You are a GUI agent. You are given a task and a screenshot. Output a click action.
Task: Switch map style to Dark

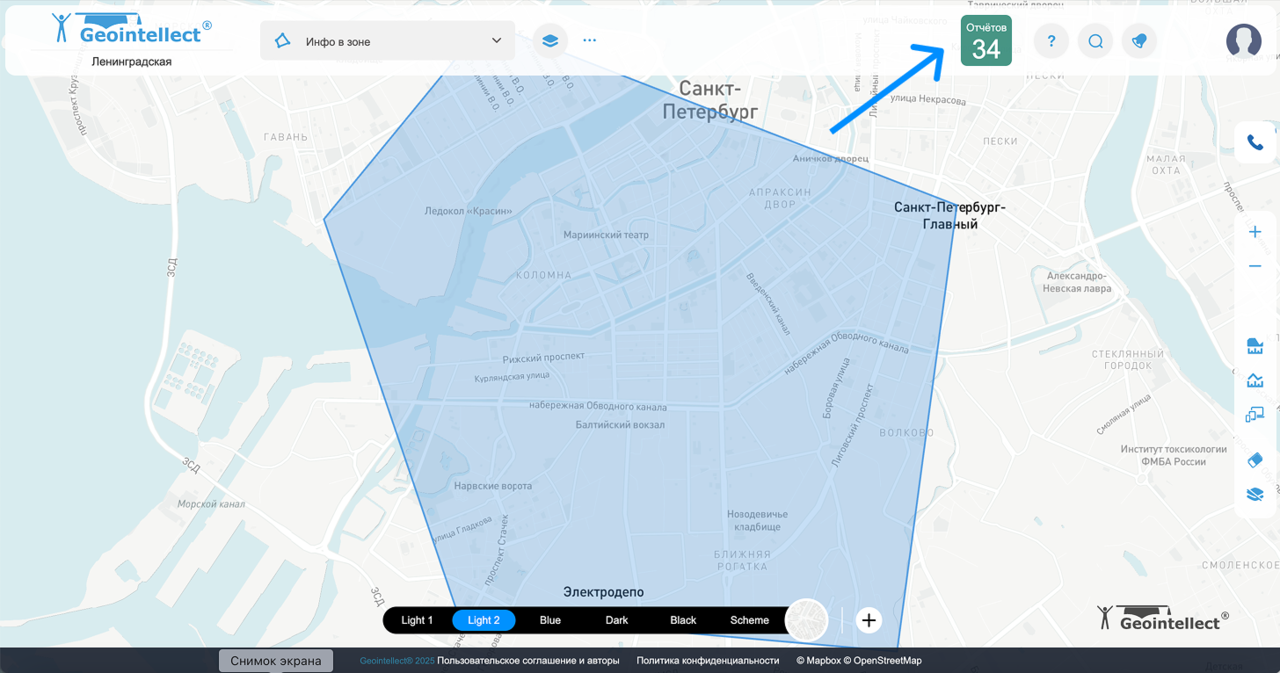click(617, 620)
